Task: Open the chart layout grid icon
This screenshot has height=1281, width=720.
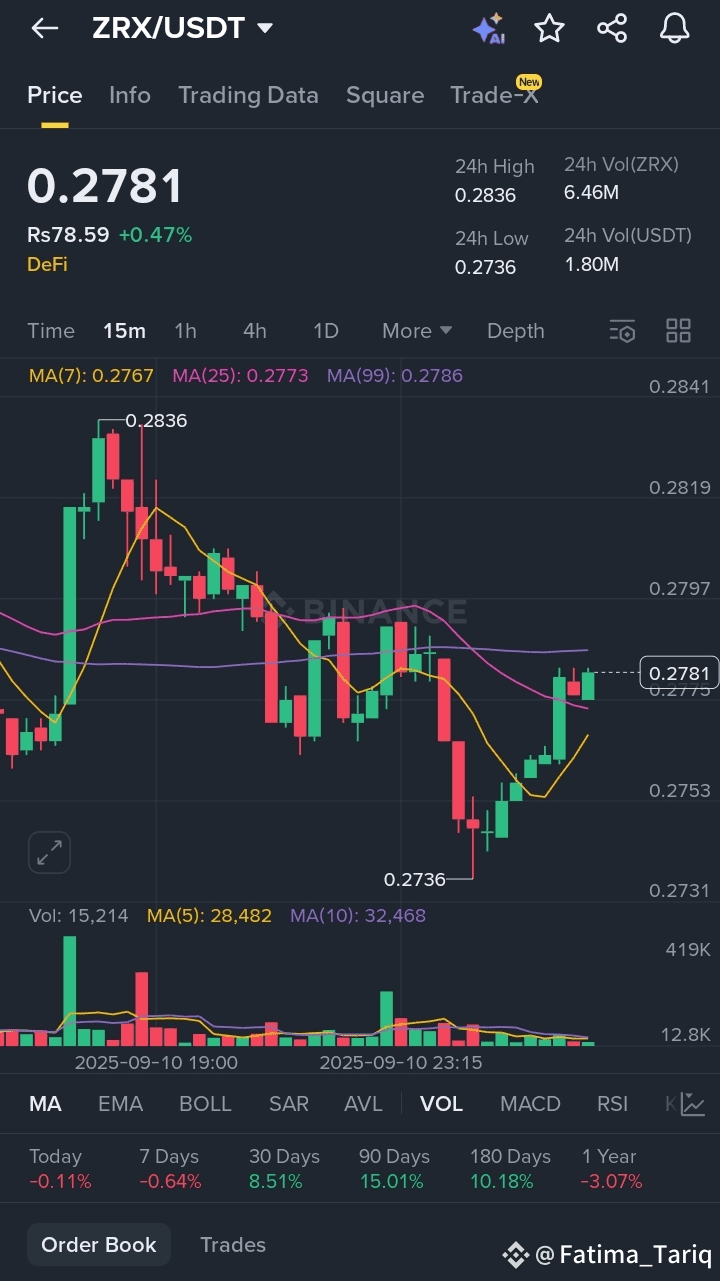Action: pos(679,331)
